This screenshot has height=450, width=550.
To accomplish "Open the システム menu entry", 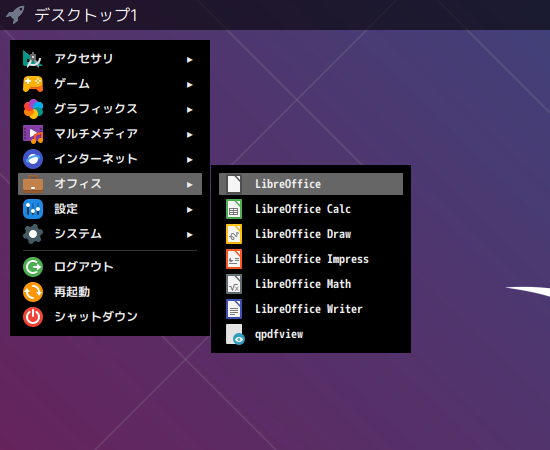I will coord(110,234).
